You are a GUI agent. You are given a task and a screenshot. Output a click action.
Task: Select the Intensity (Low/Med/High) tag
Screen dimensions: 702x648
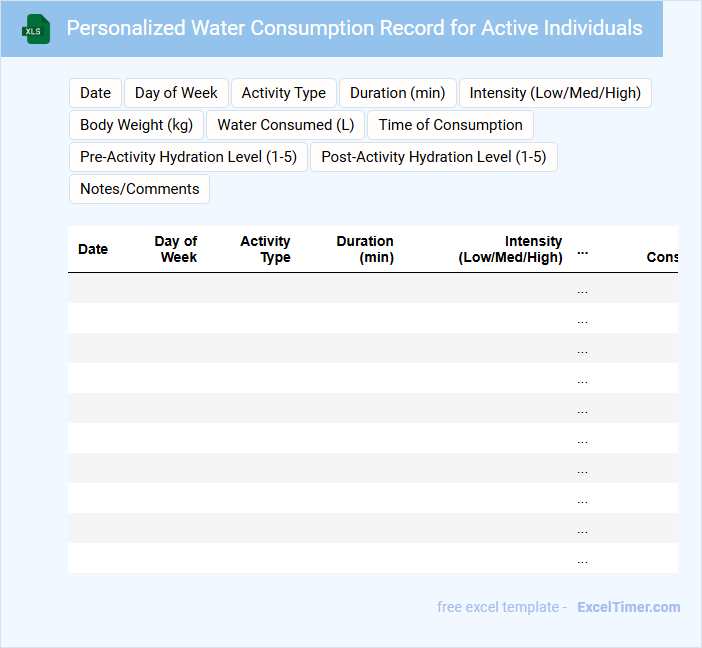[555, 93]
